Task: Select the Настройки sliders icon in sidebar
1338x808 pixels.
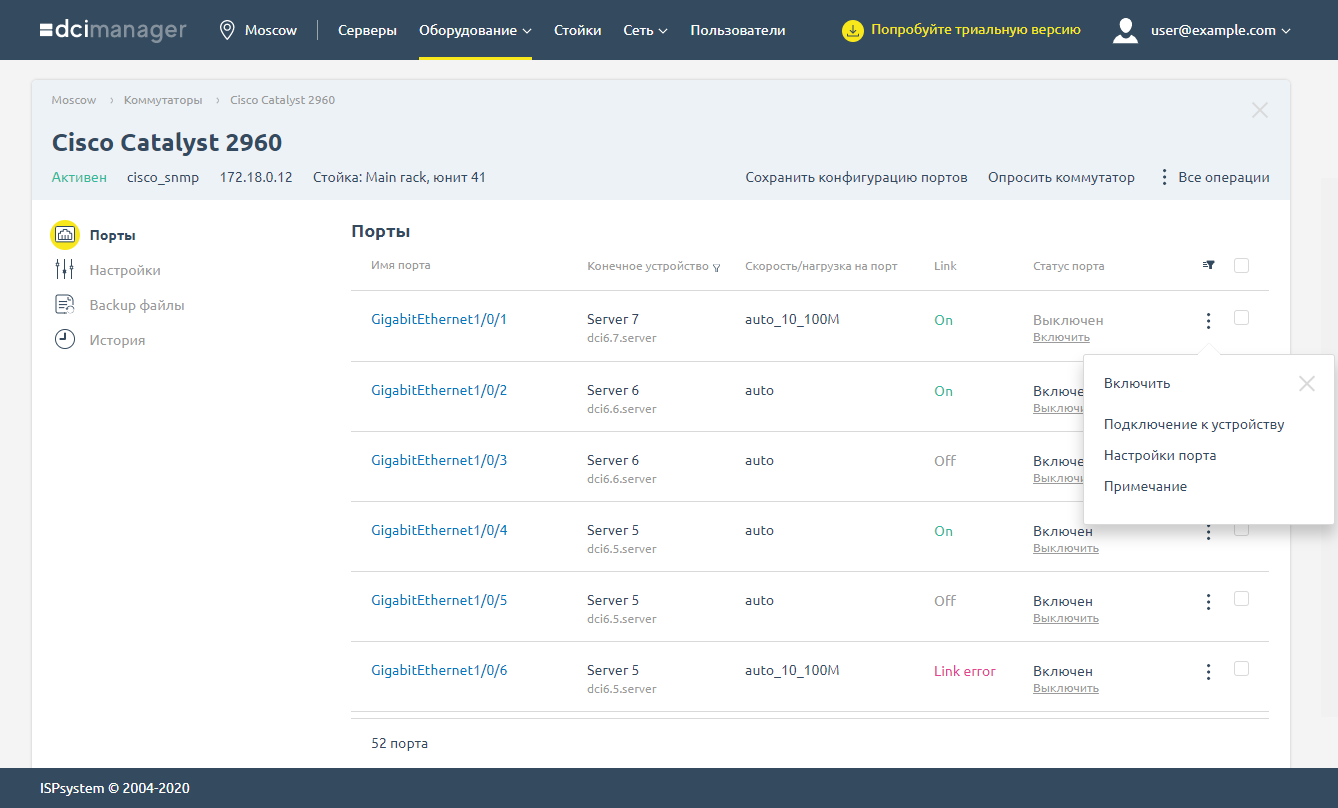Action: tap(64, 269)
